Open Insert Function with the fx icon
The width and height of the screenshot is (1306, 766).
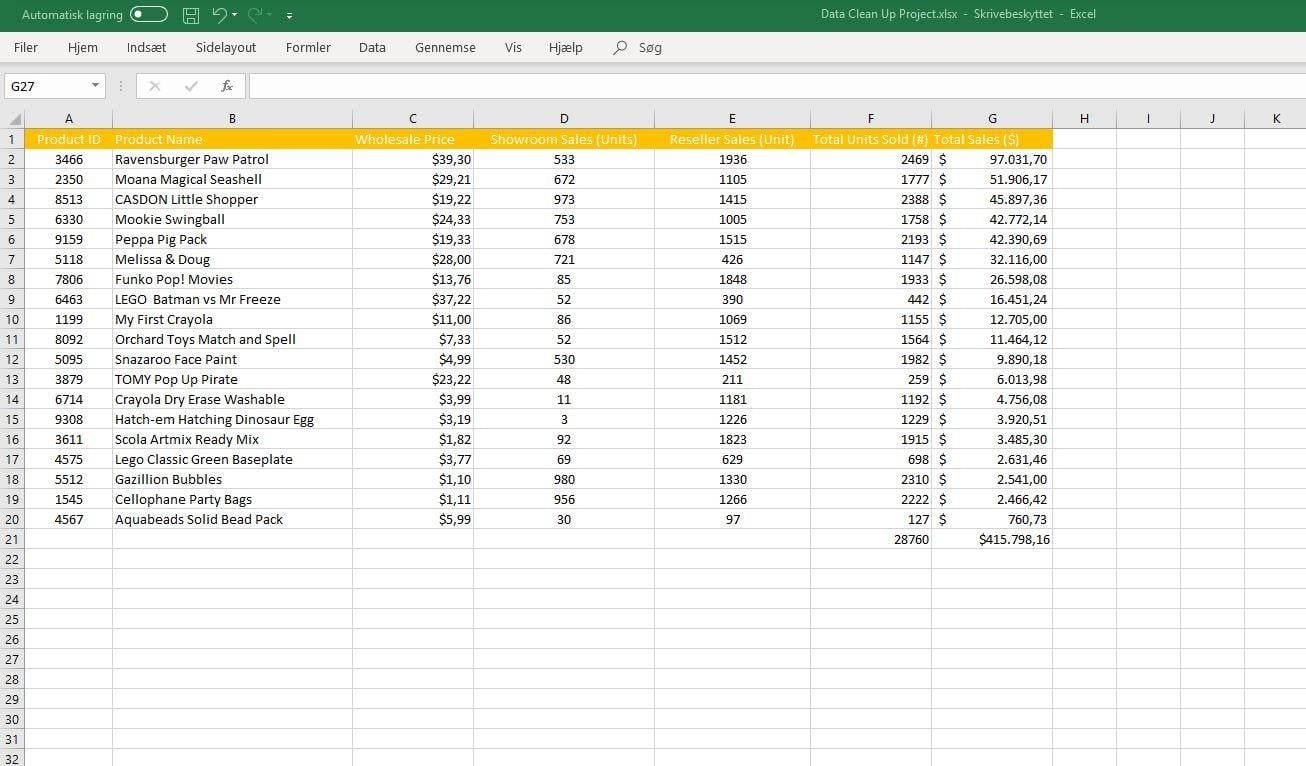(x=227, y=86)
